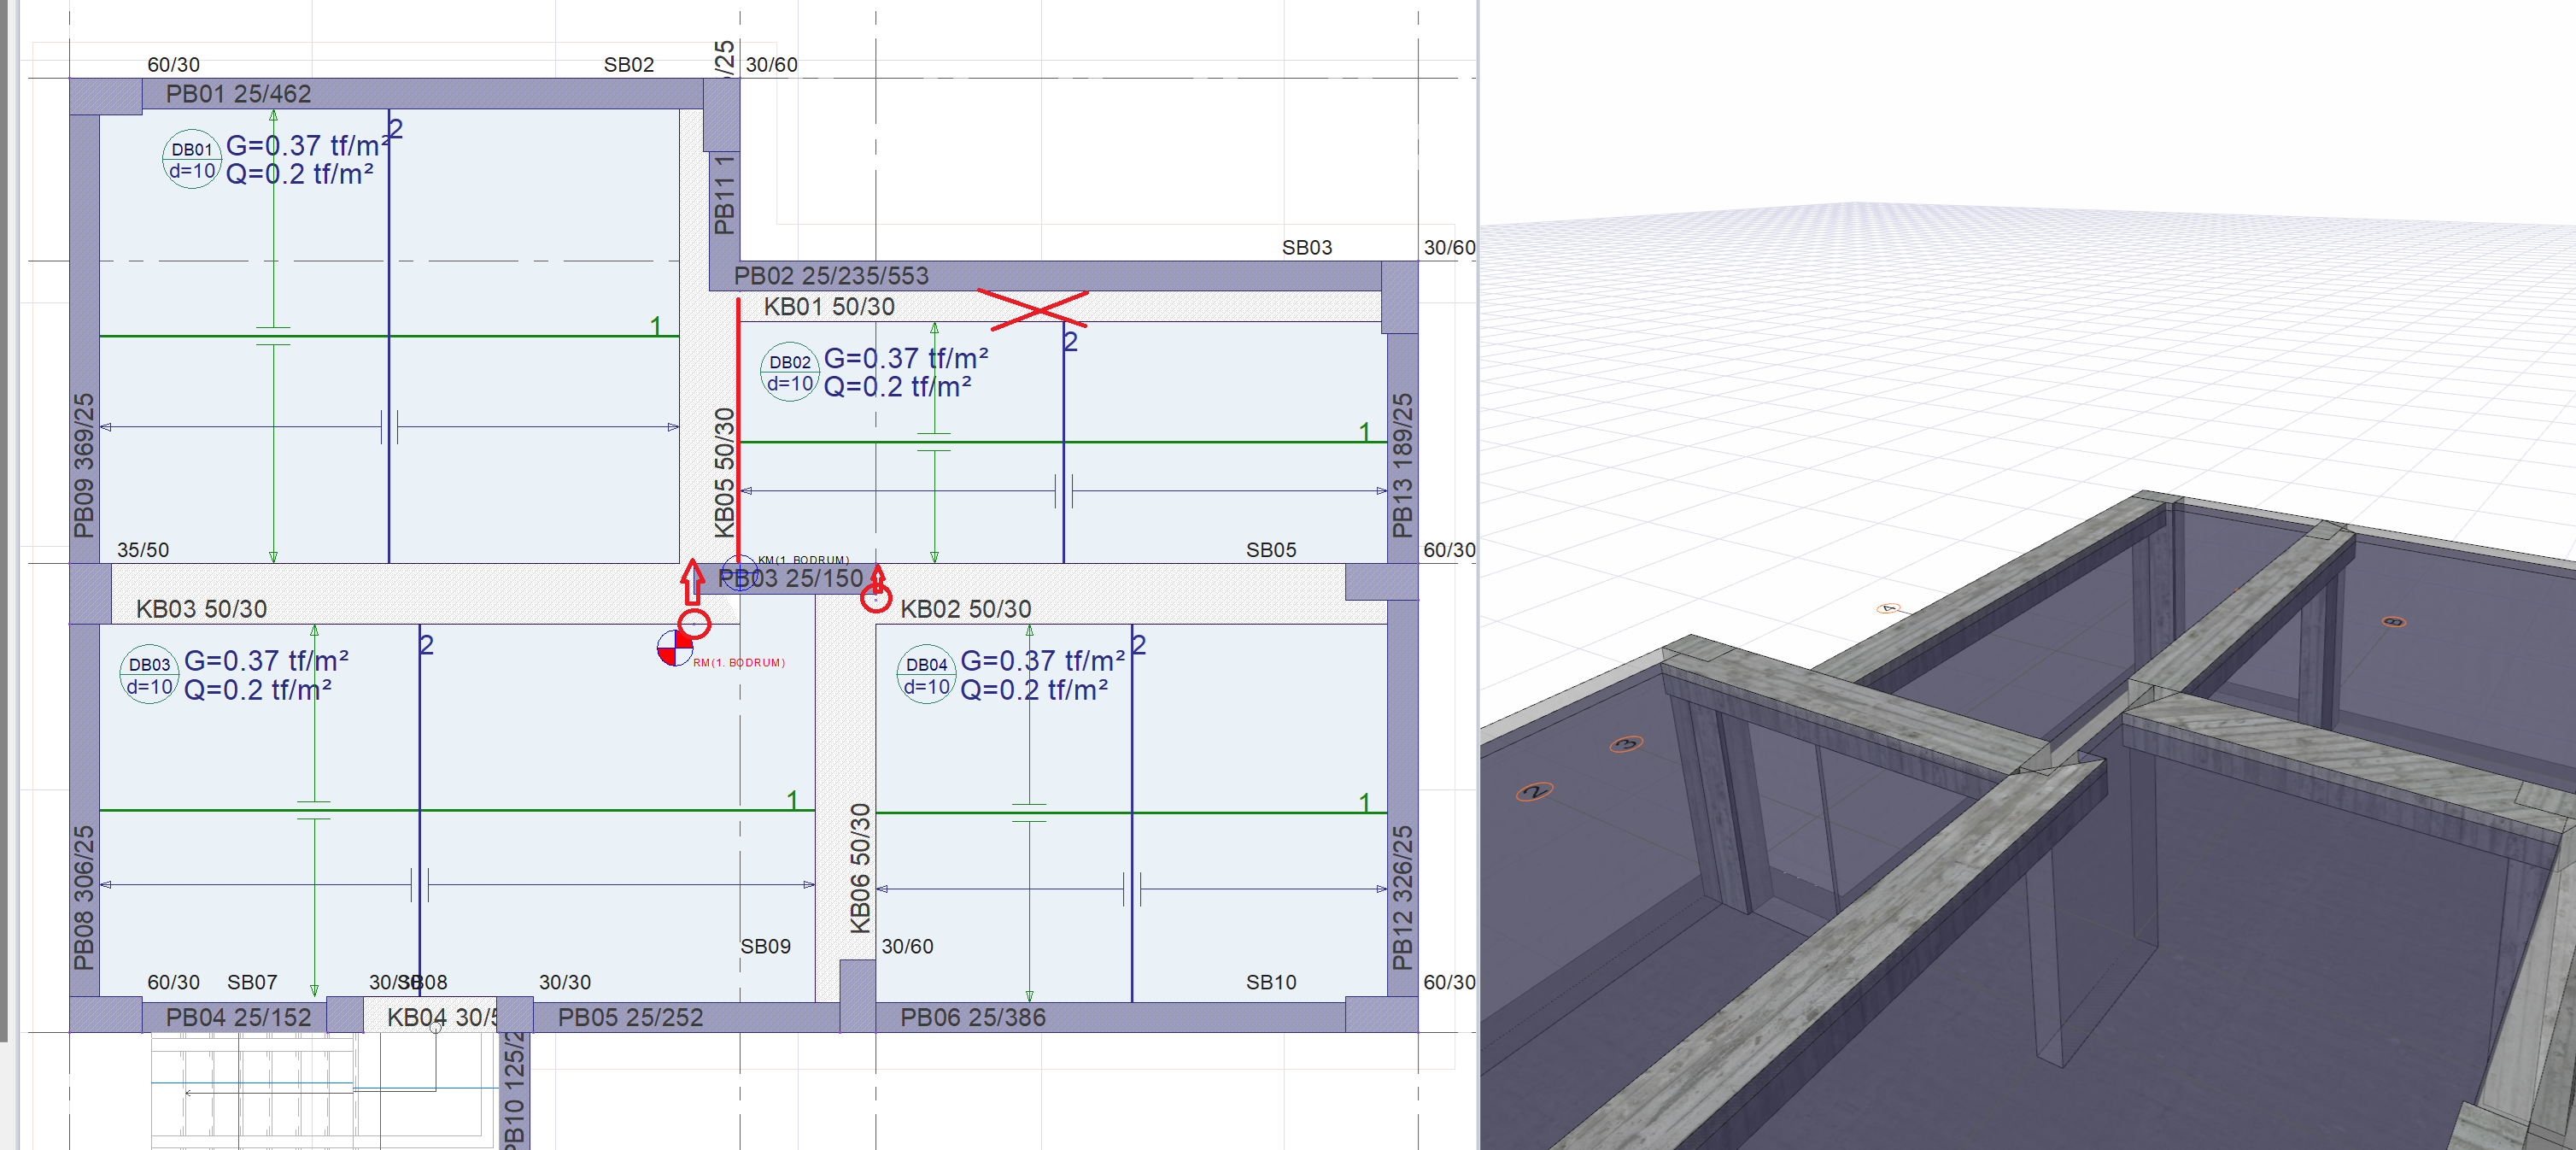Select the DB04 slab circle tag
Image resolution: width=2576 pixels, height=1150 pixels.
926,675
